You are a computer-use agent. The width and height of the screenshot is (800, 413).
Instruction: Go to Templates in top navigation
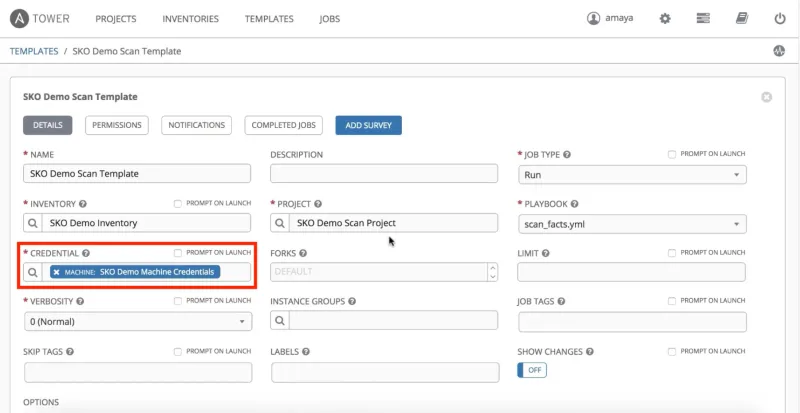[269, 19]
